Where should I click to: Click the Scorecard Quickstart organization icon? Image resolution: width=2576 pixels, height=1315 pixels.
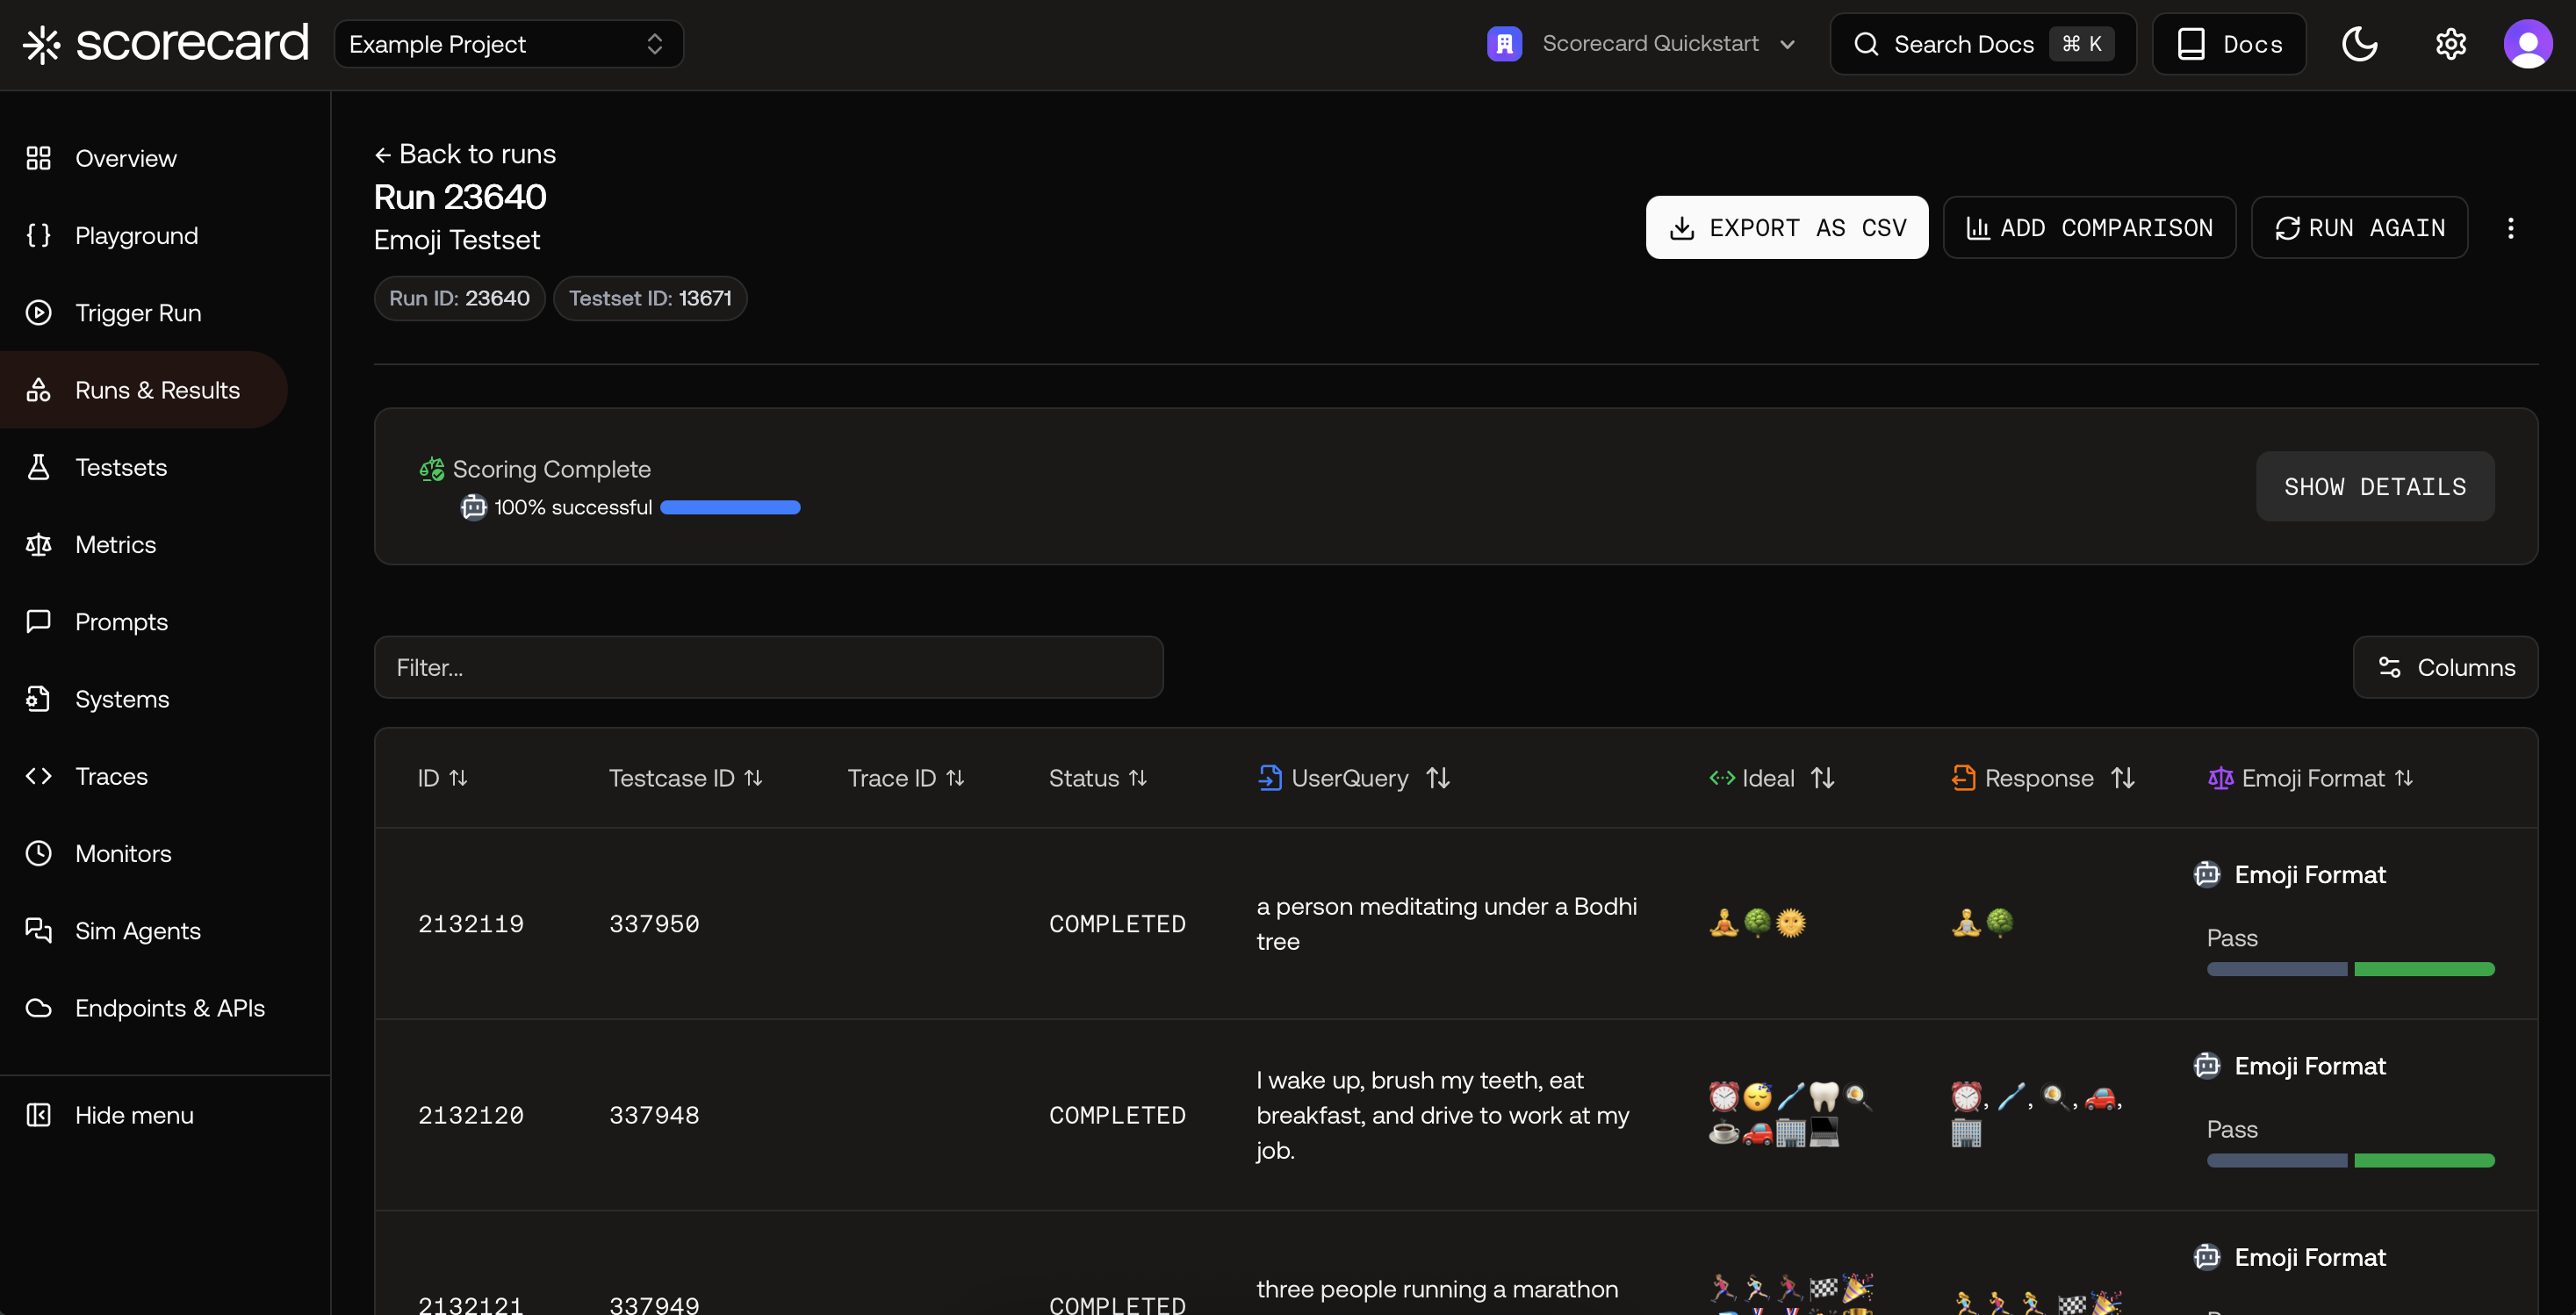[1504, 44]
